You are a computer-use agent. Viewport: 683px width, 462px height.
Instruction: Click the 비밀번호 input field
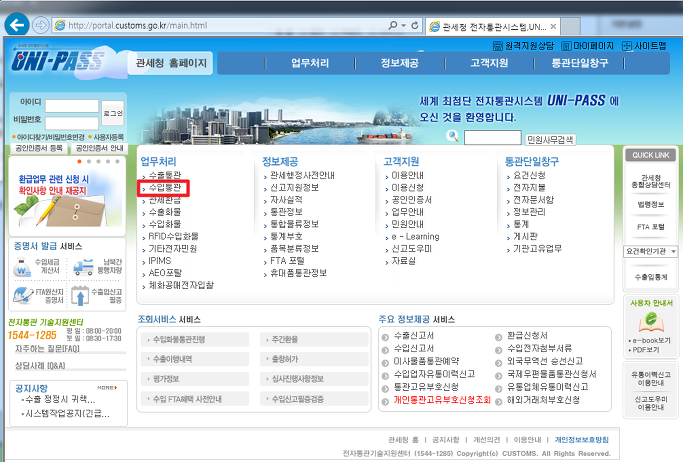point(72,123)
